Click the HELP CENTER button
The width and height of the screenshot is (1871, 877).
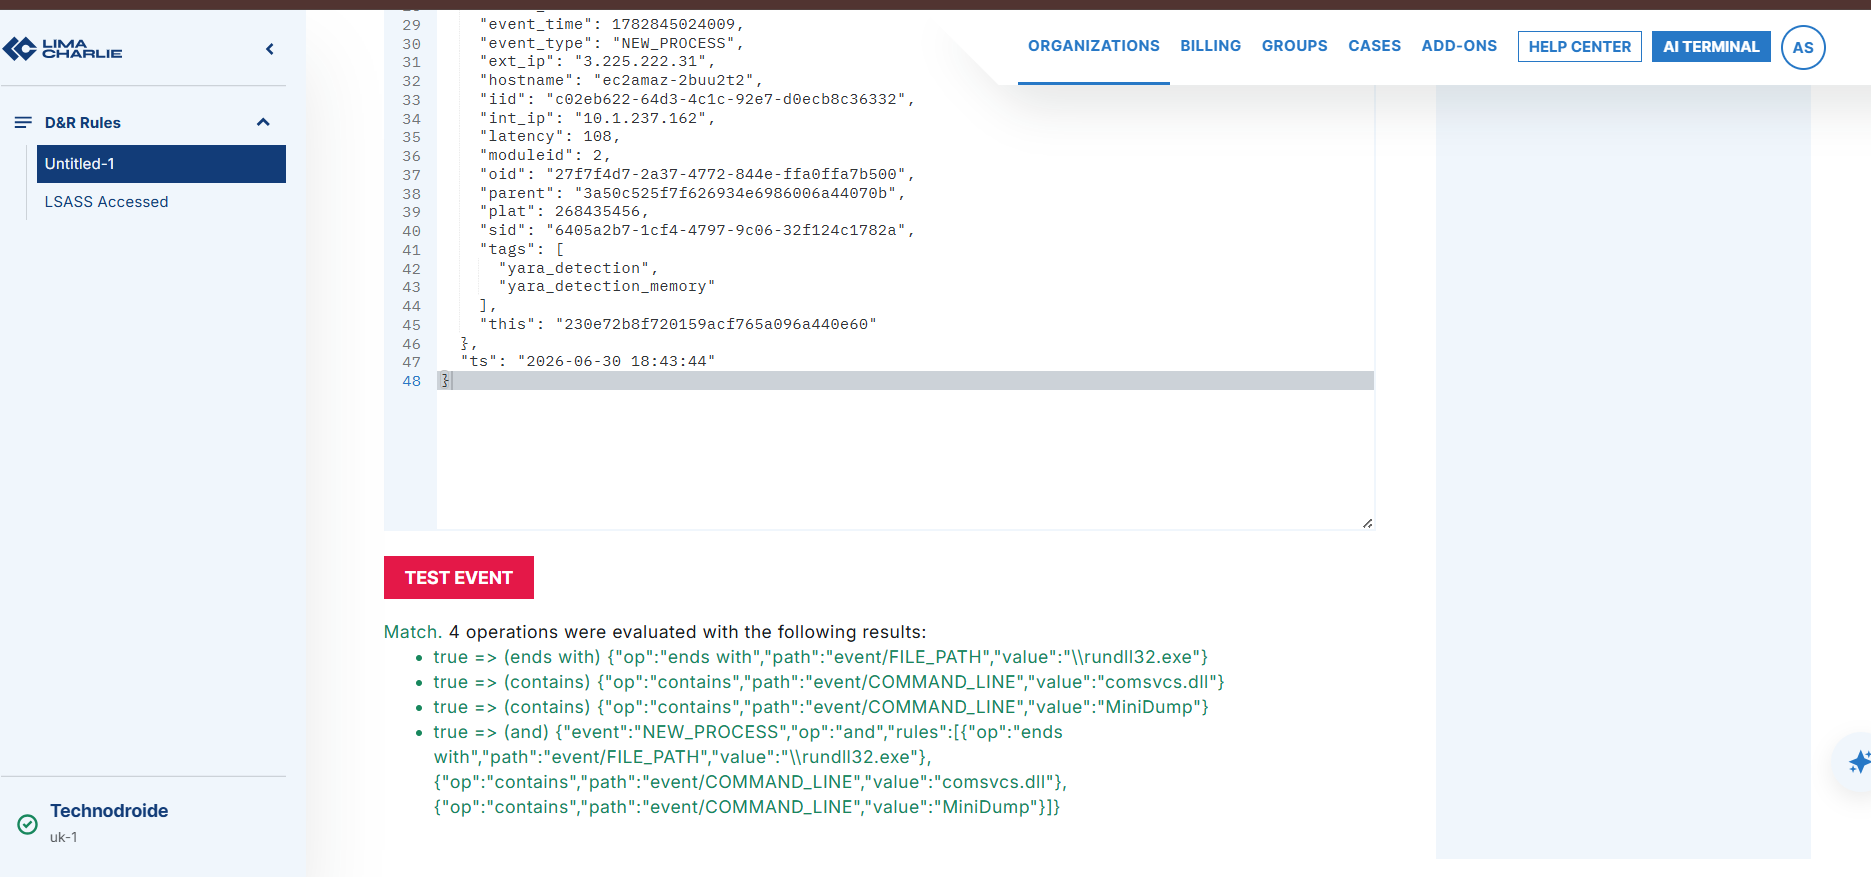(1579, 47)
